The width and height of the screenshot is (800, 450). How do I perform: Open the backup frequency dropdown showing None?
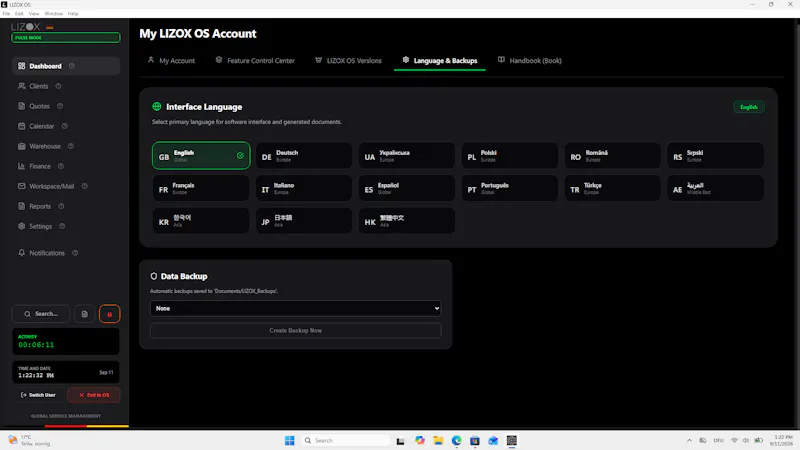coord(295,308)
